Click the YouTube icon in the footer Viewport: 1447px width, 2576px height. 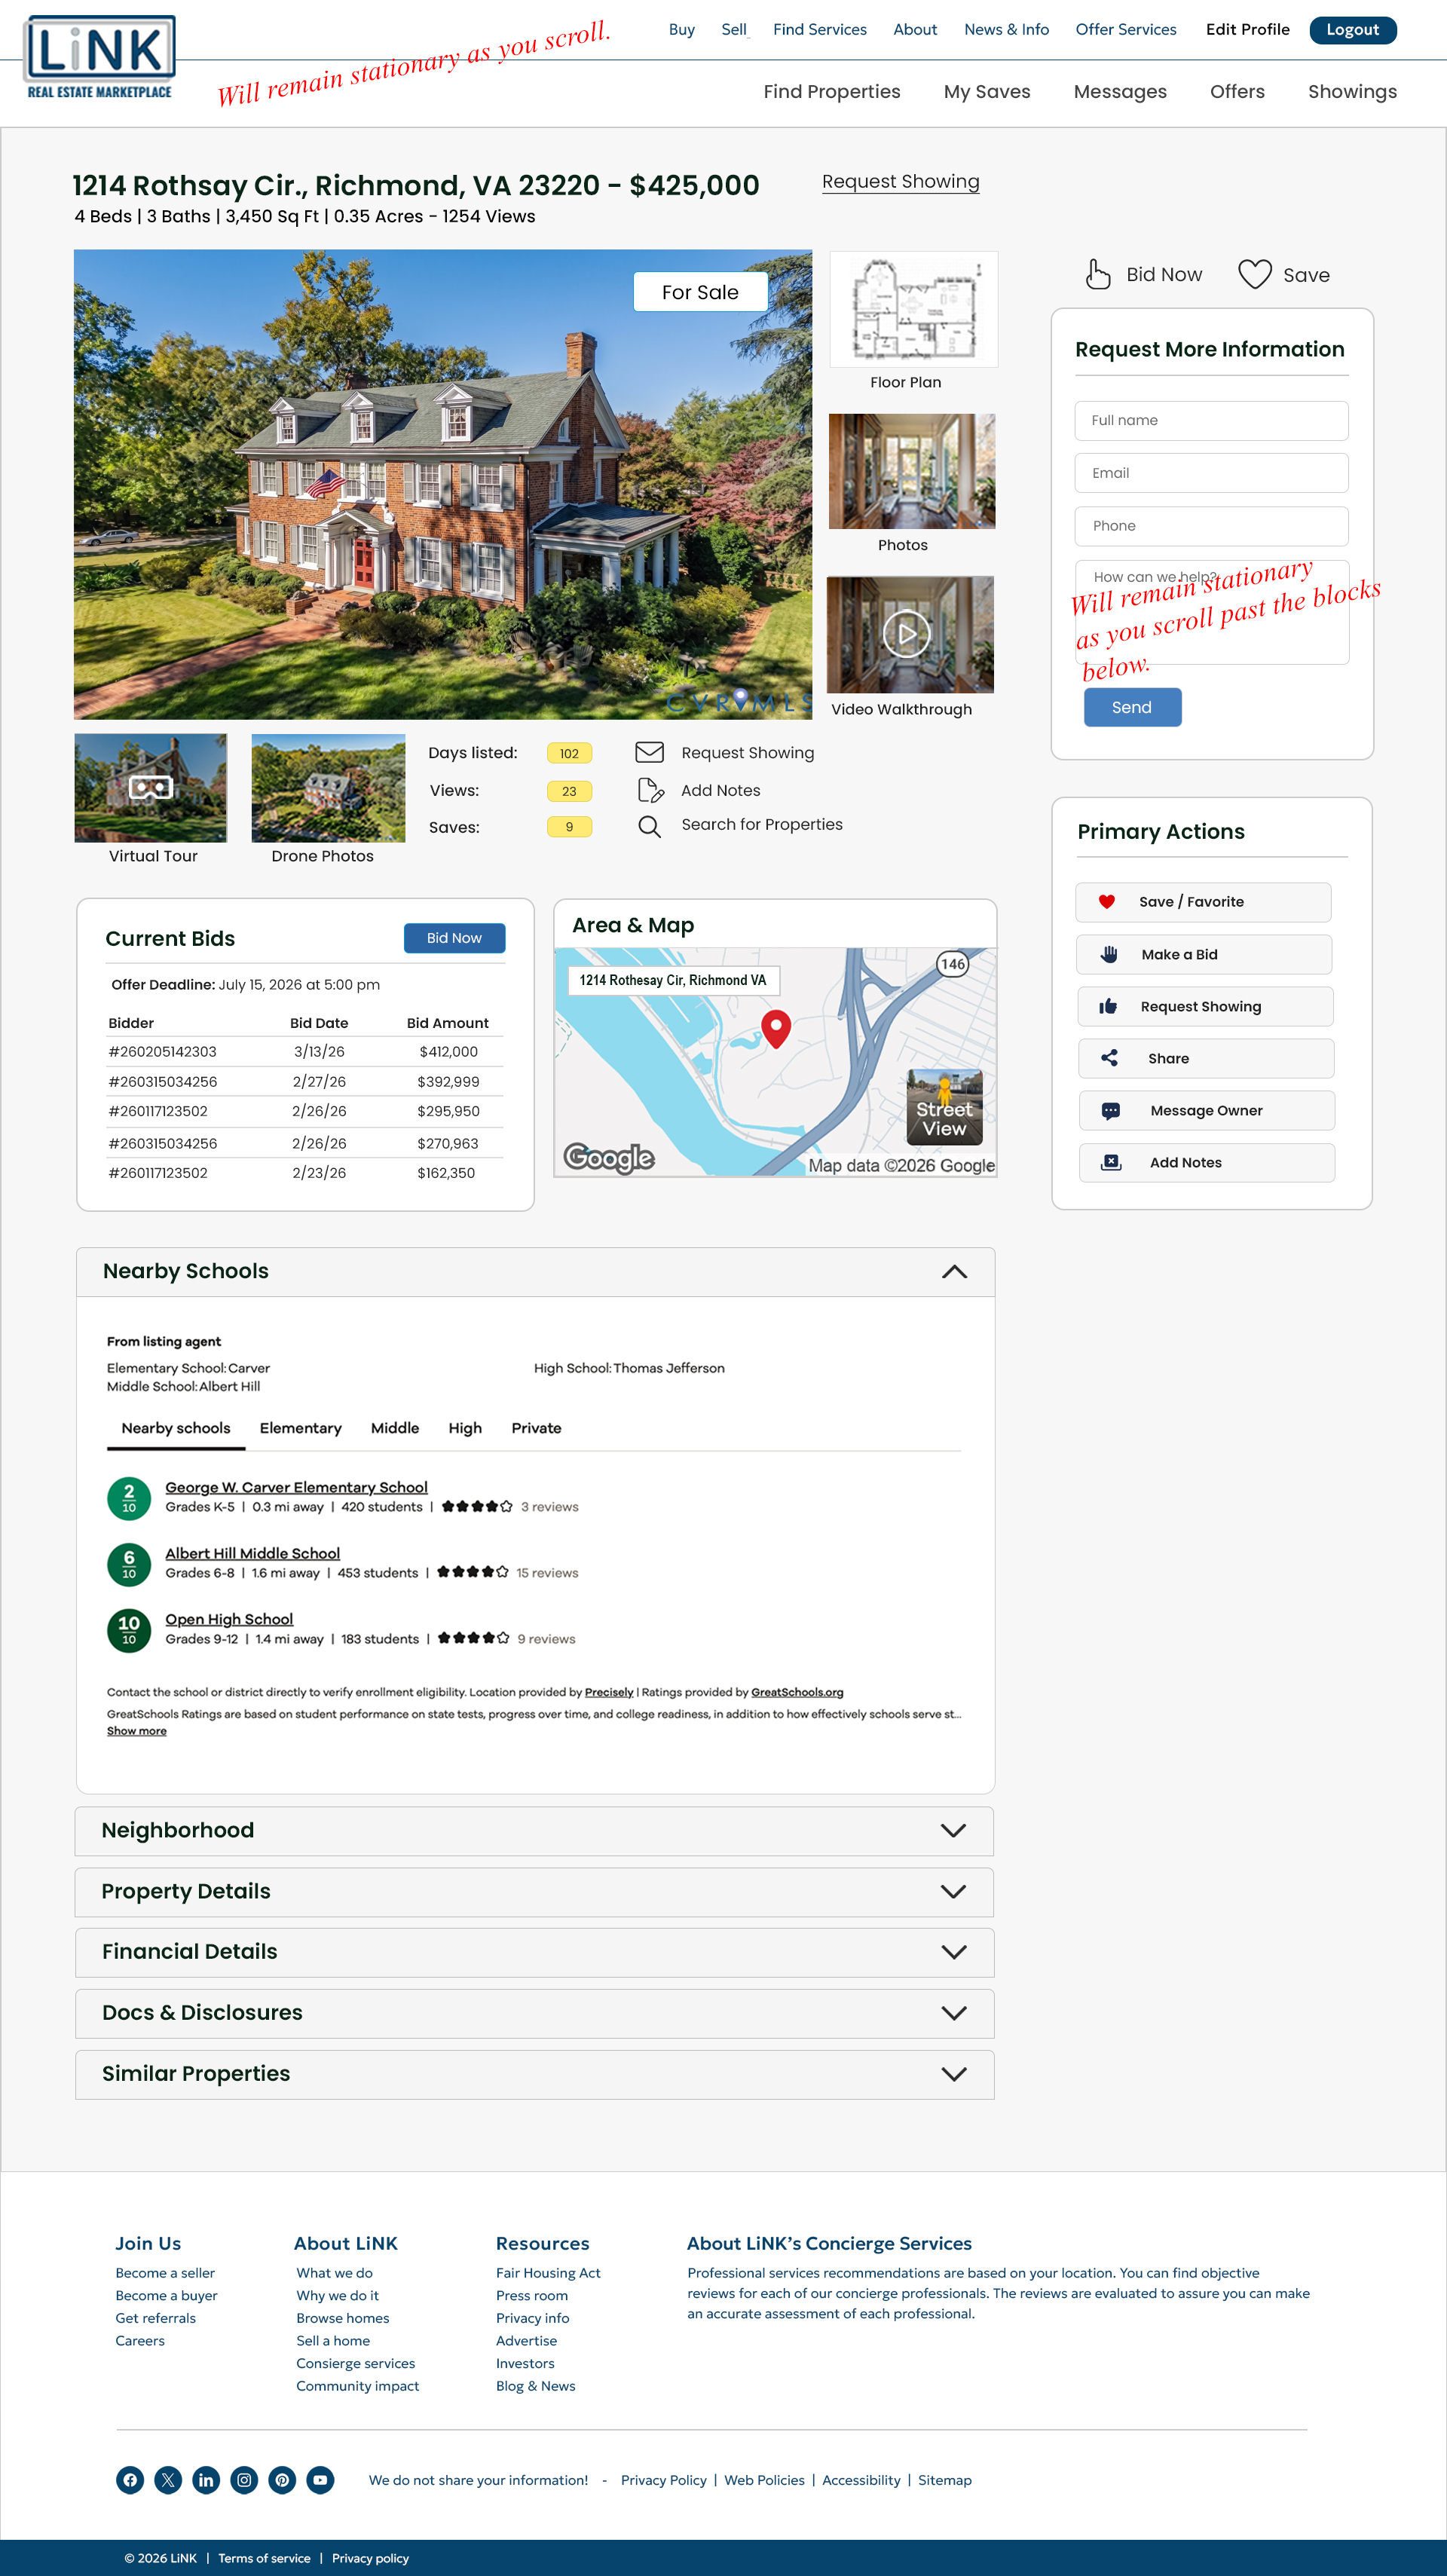320,2480
